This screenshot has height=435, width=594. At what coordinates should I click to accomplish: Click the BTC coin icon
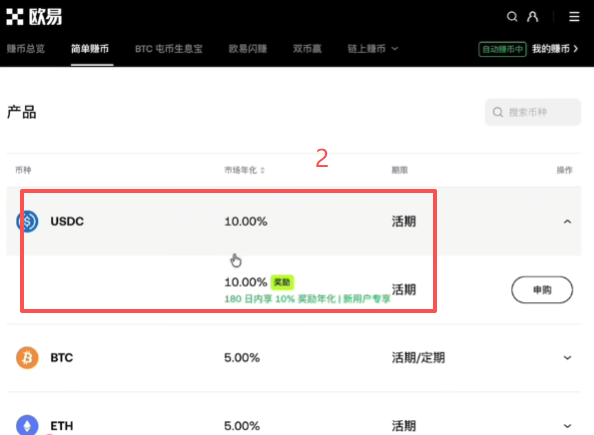coord(27,358)
